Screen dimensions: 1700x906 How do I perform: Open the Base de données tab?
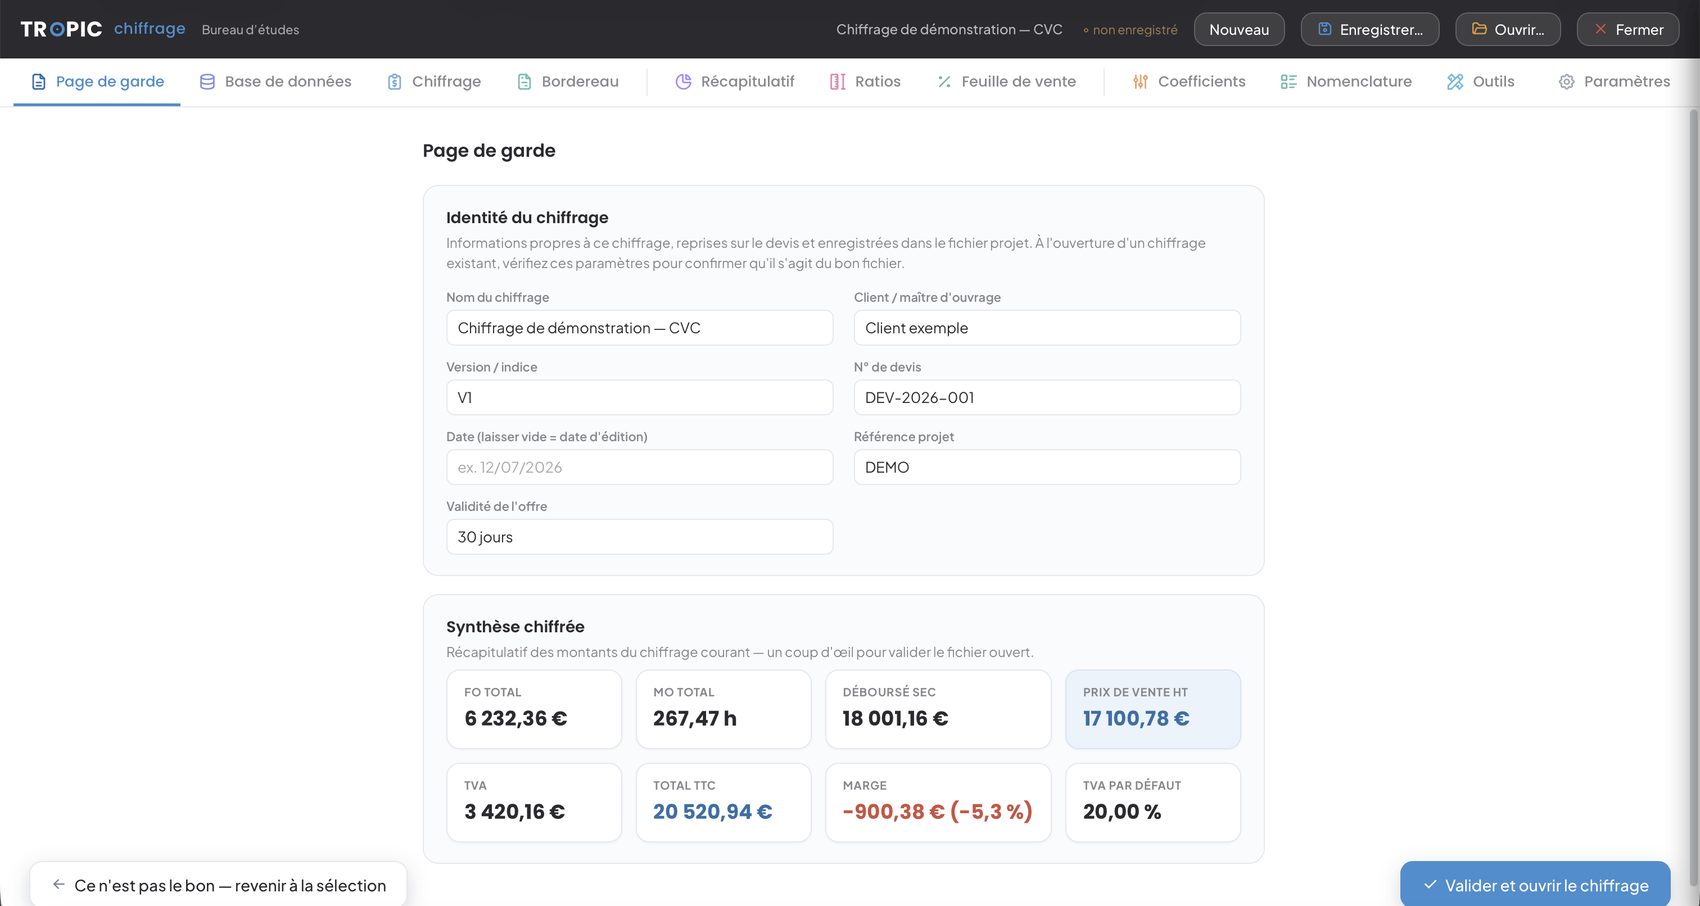[x=276, y=82]
